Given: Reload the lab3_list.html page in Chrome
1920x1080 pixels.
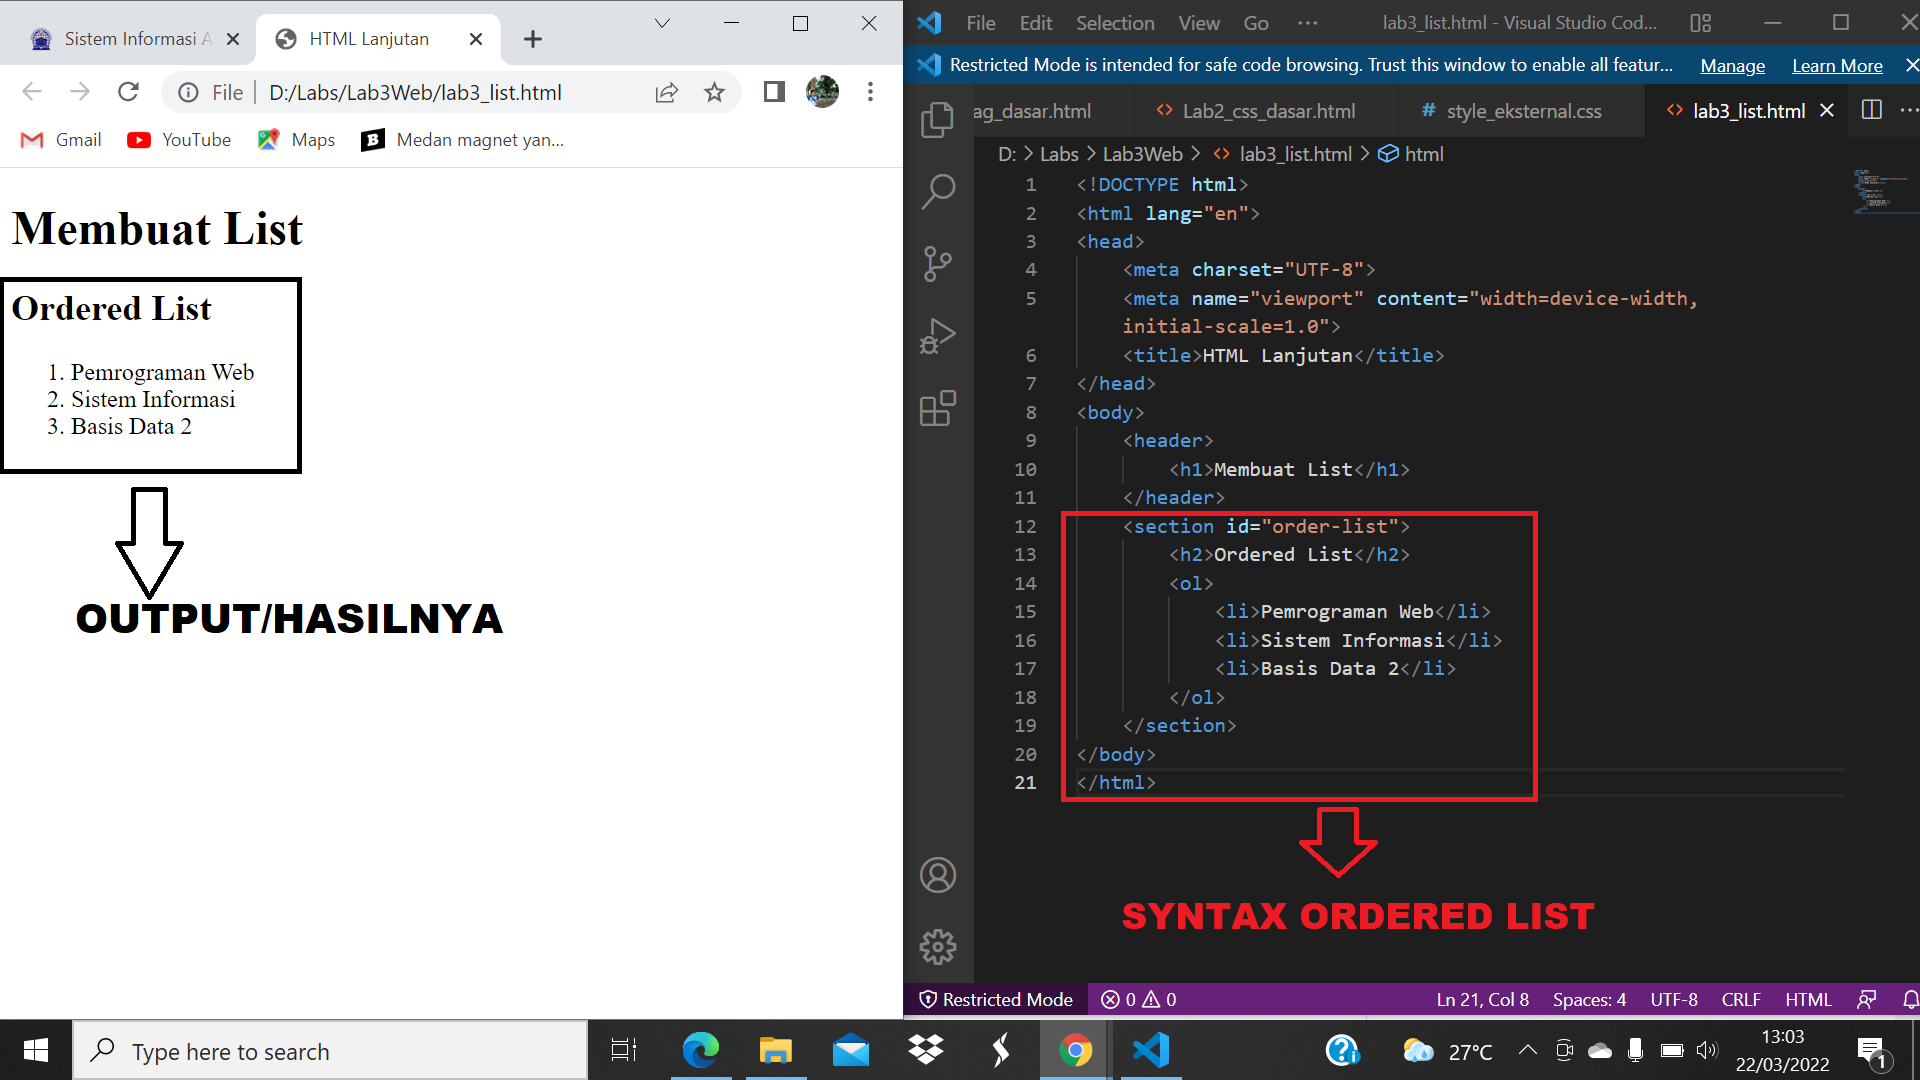Looking at the screenshot, I should [x=128, y=92].
